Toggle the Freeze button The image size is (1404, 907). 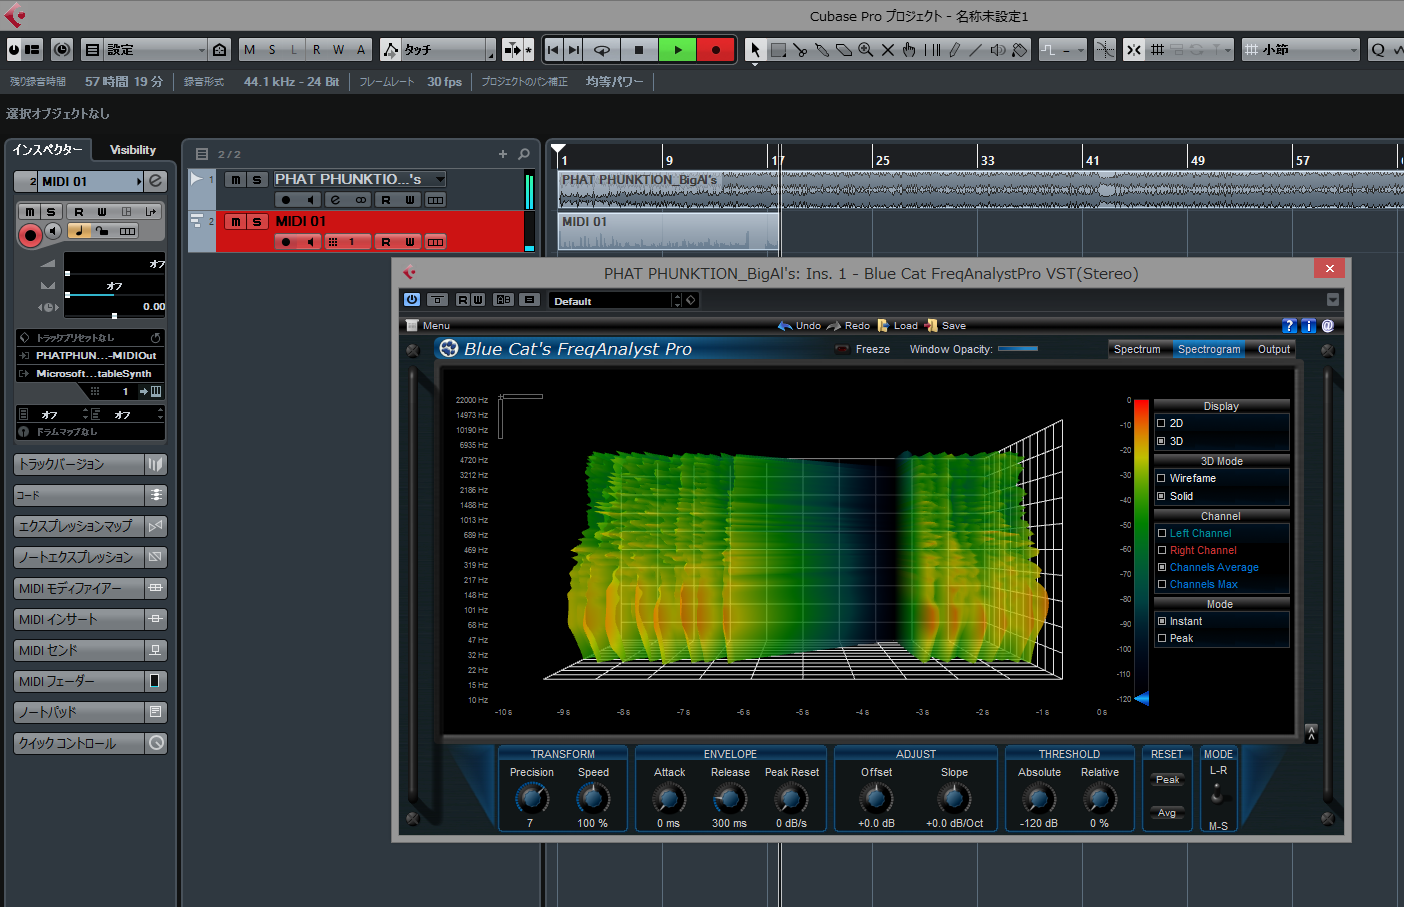[863, 349]
